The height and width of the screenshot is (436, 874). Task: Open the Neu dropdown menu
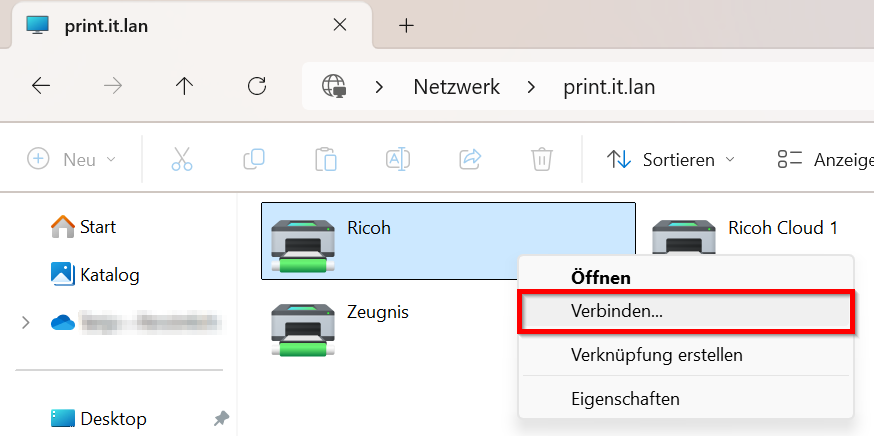pos(71,159)
